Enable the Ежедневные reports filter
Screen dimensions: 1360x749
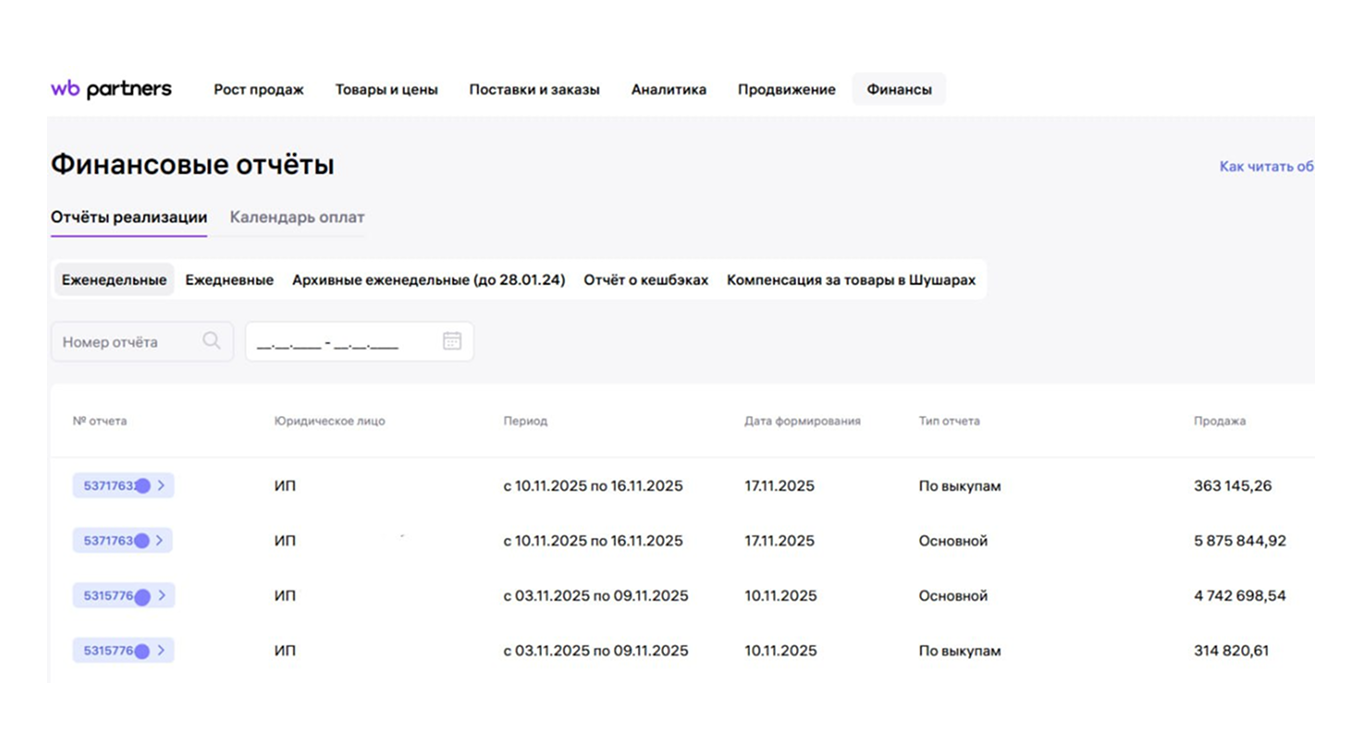pos(229,280)
